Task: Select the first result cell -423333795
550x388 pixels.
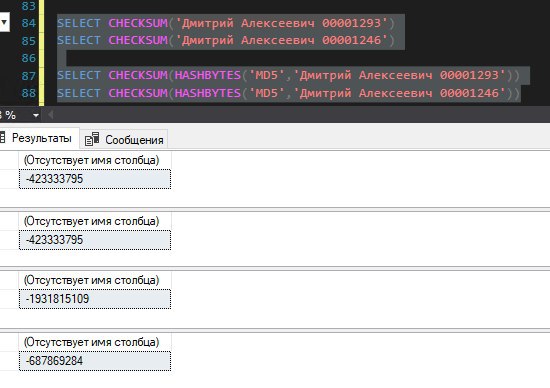Action: pos(95,179)
